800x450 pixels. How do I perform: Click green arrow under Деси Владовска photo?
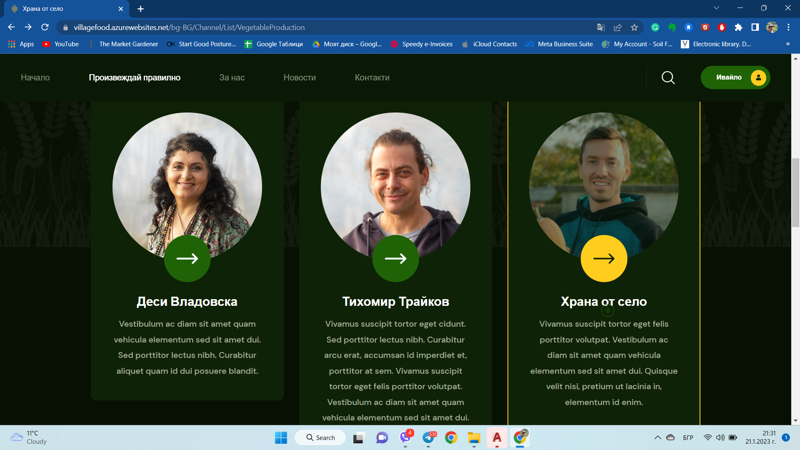click(187, 259)
